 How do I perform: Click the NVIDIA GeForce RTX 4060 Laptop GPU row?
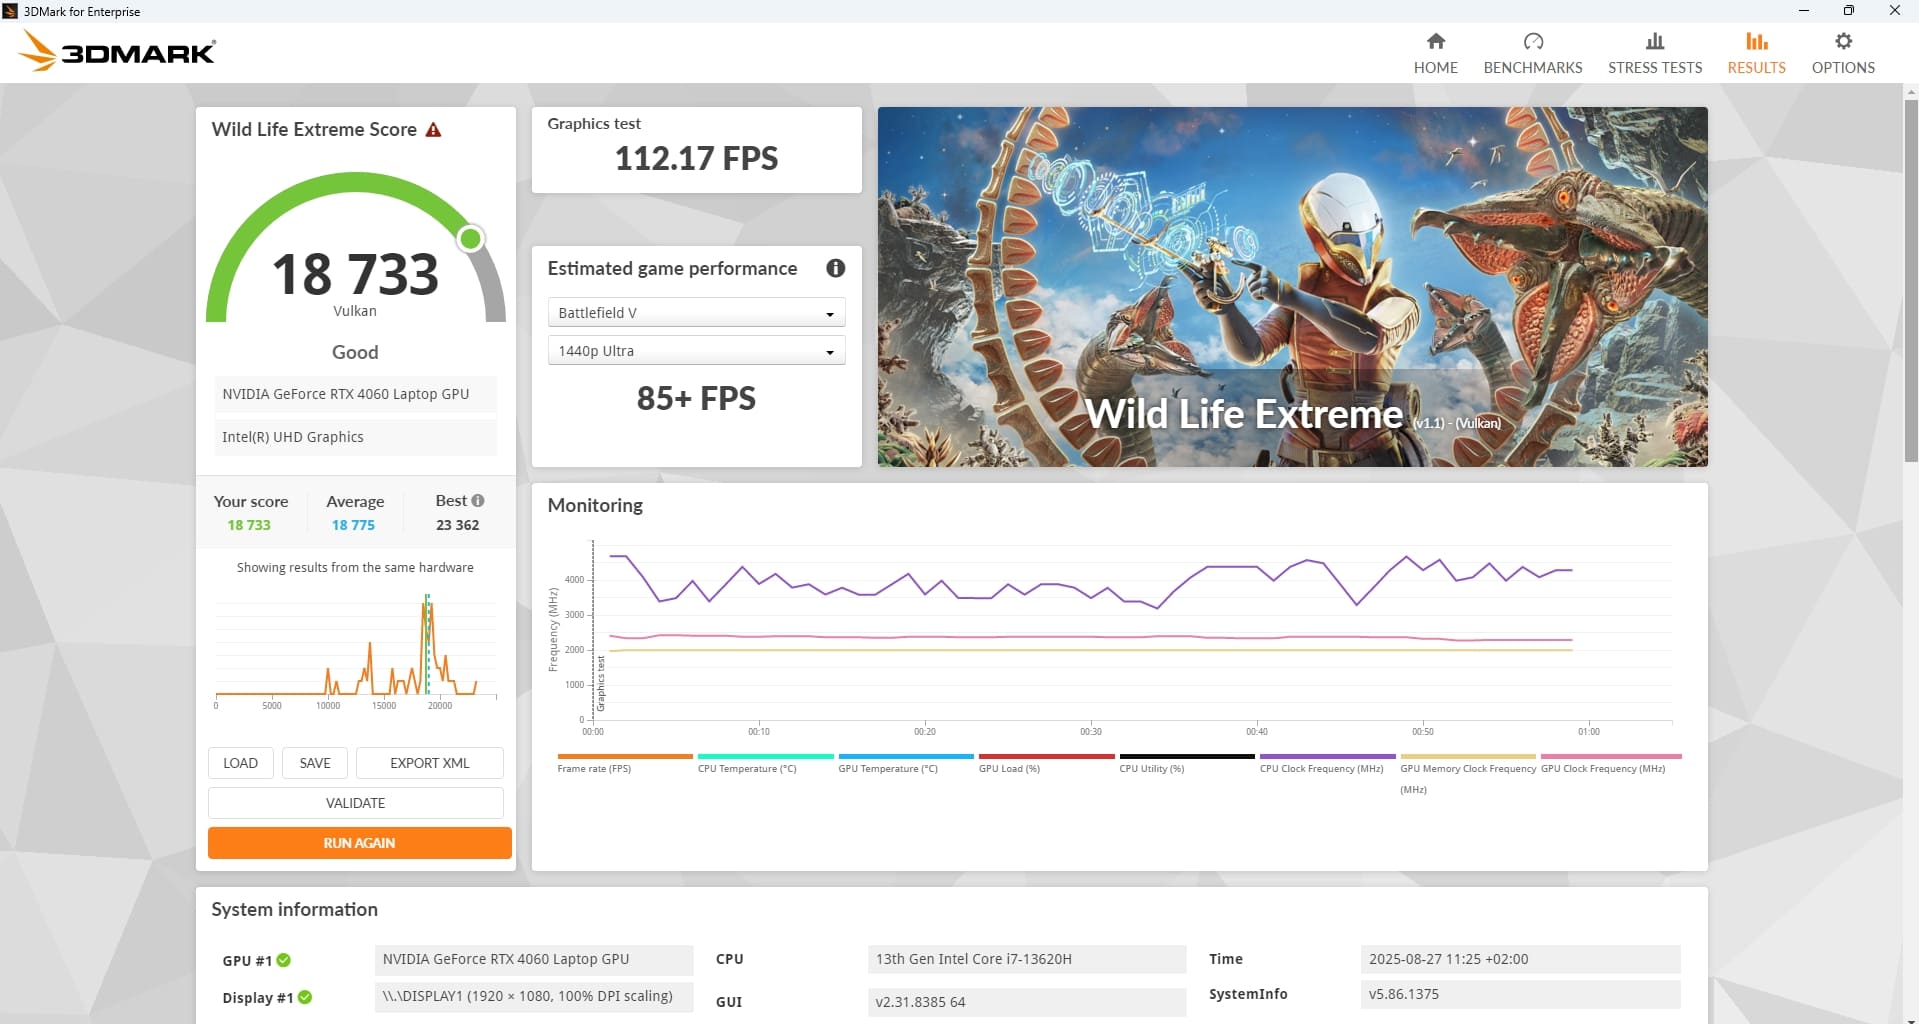pos(355,394)
